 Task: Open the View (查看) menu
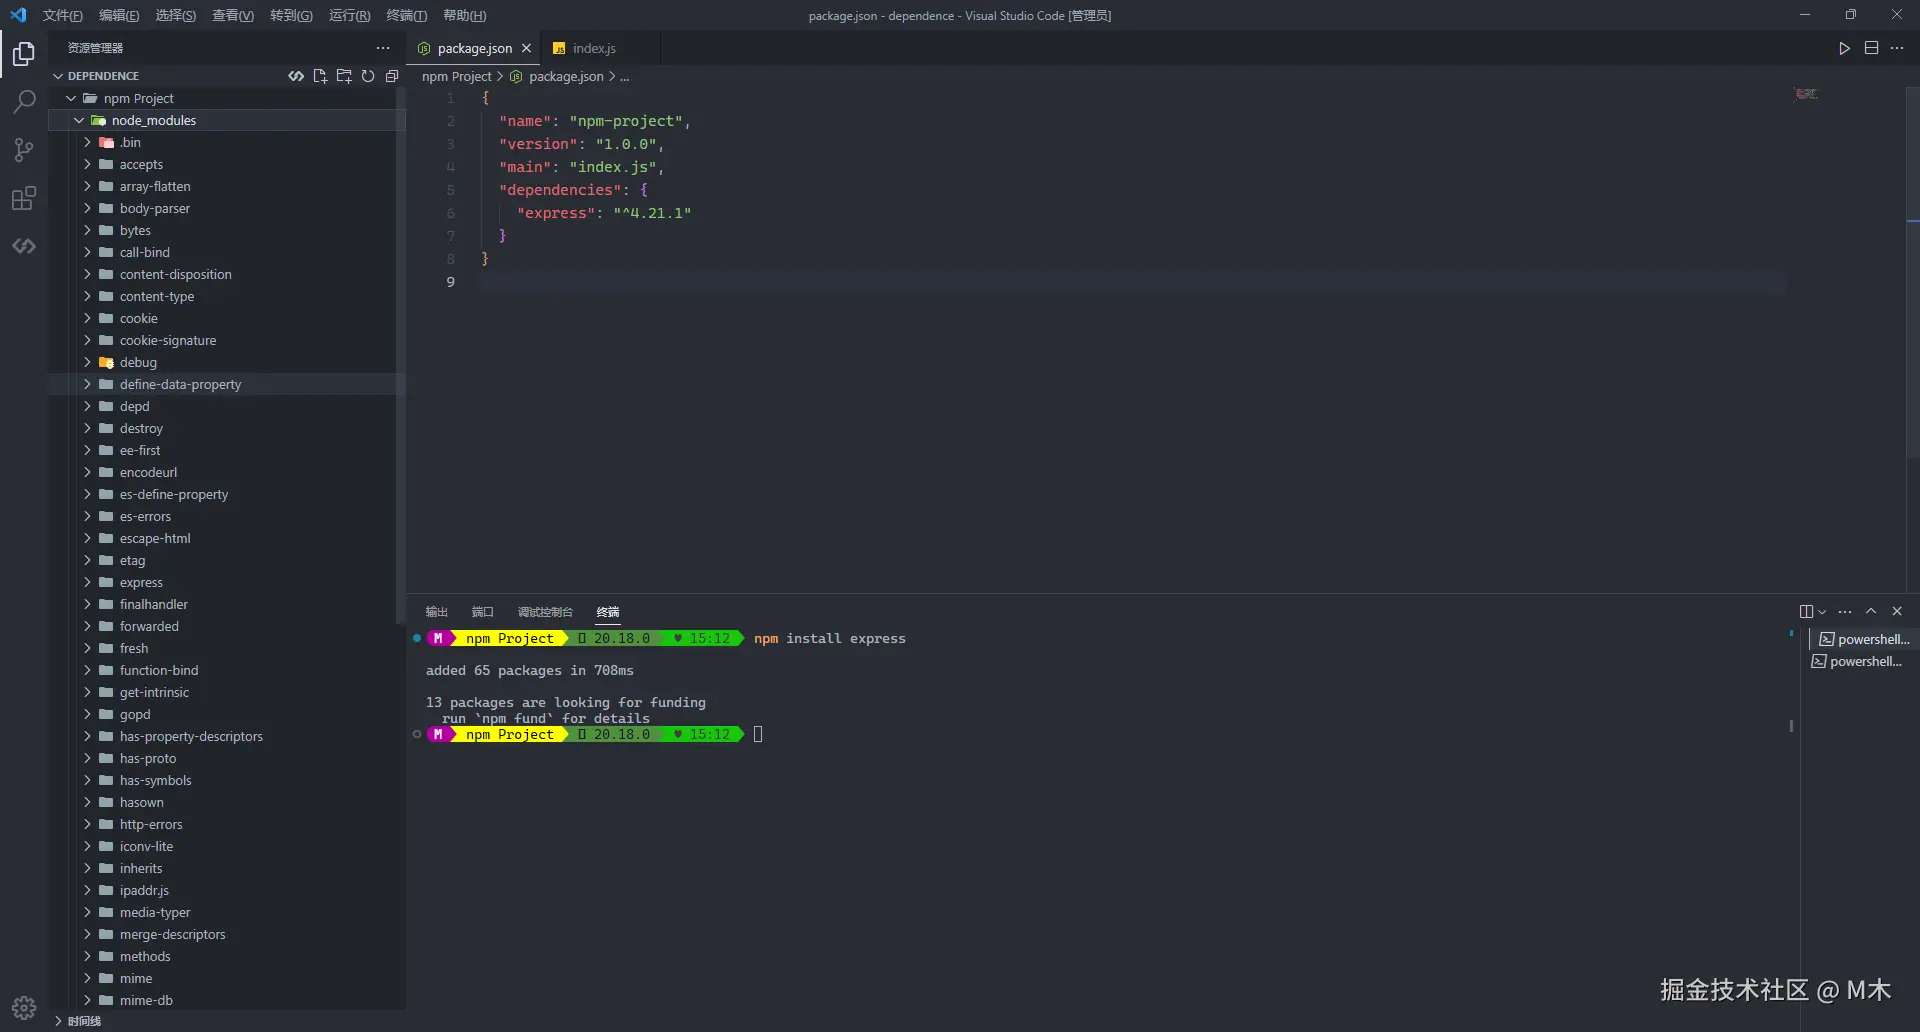233,15
